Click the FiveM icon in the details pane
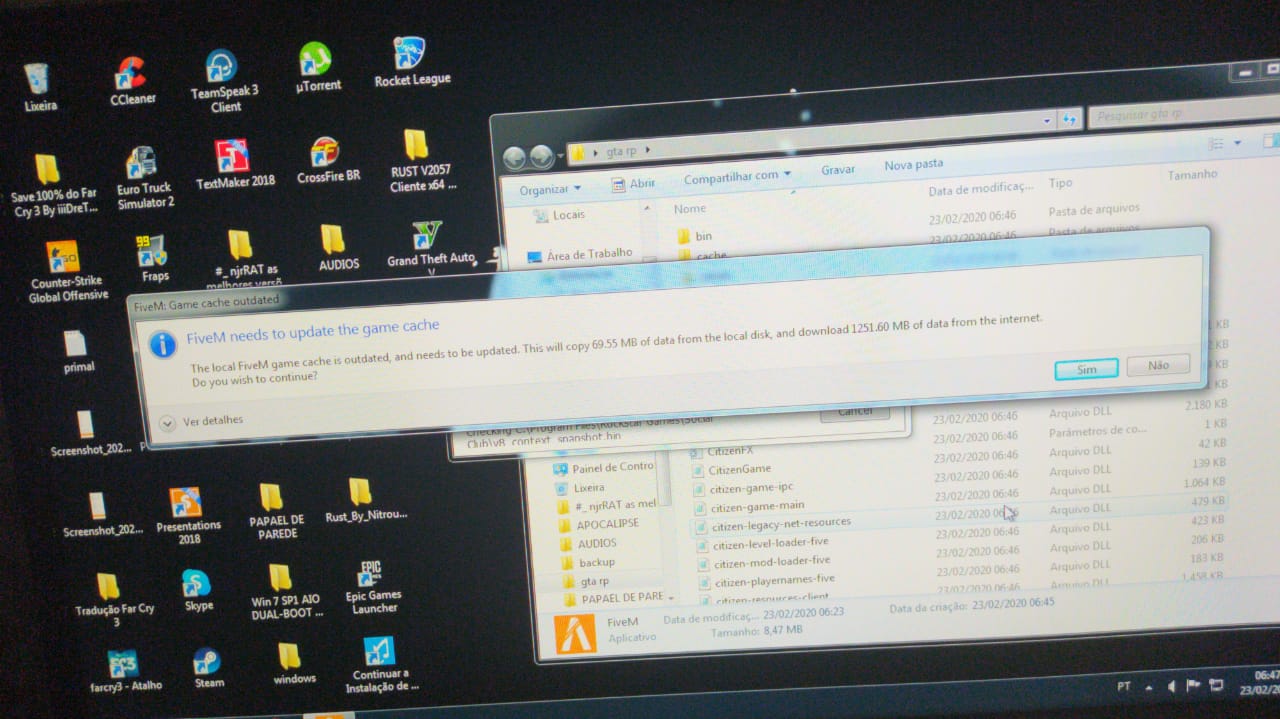 [x=575, y=634]
